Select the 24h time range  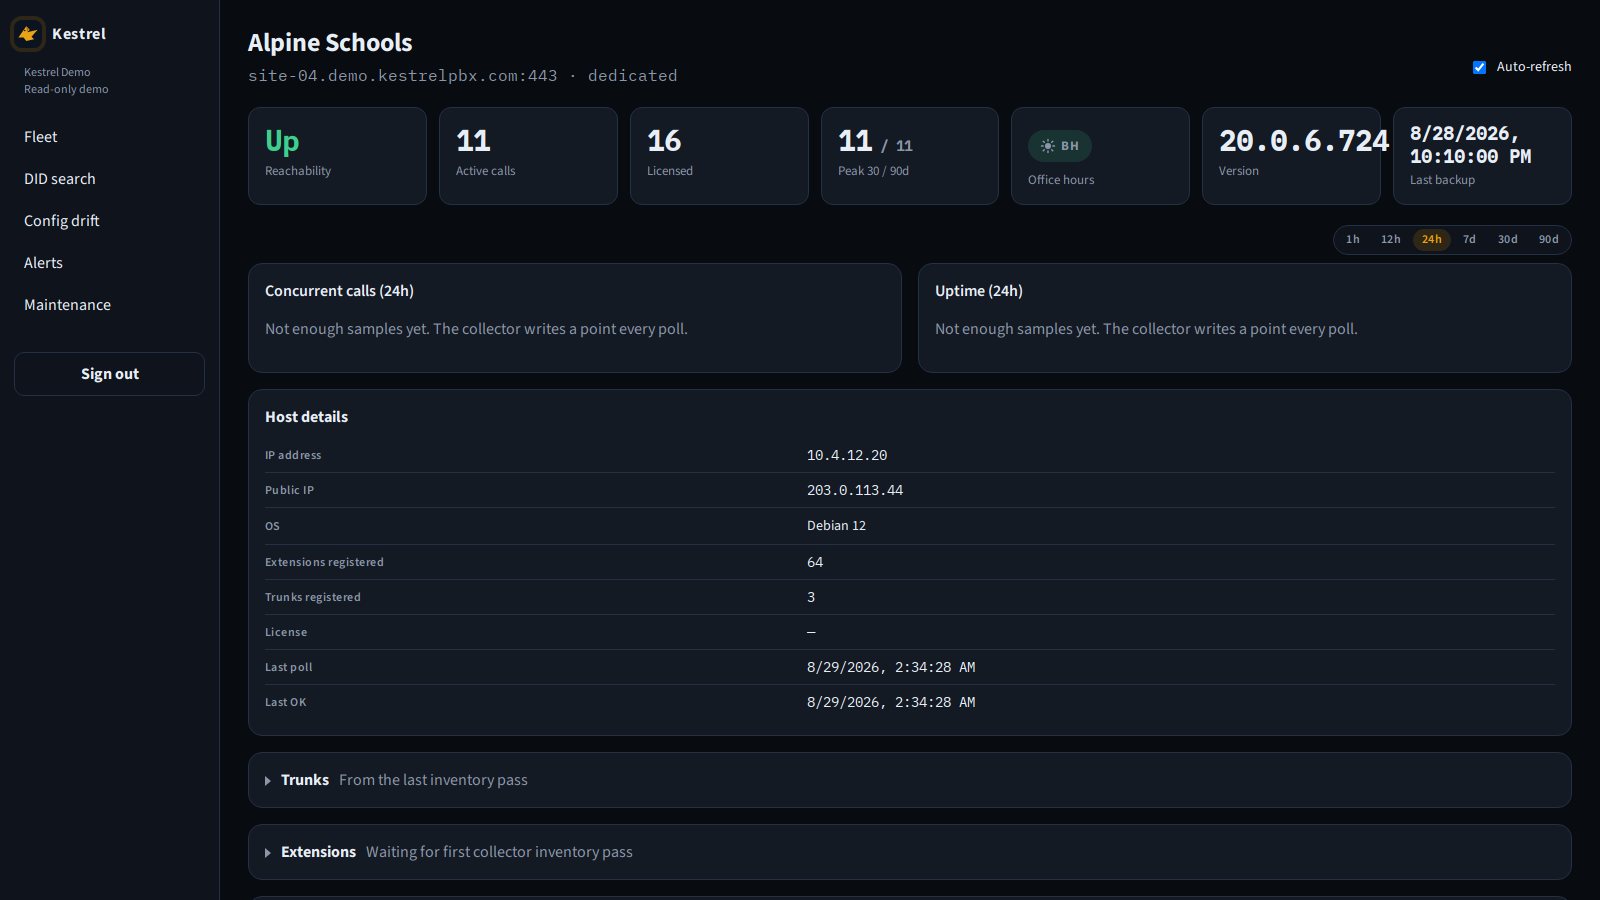tap(1432, 240)
